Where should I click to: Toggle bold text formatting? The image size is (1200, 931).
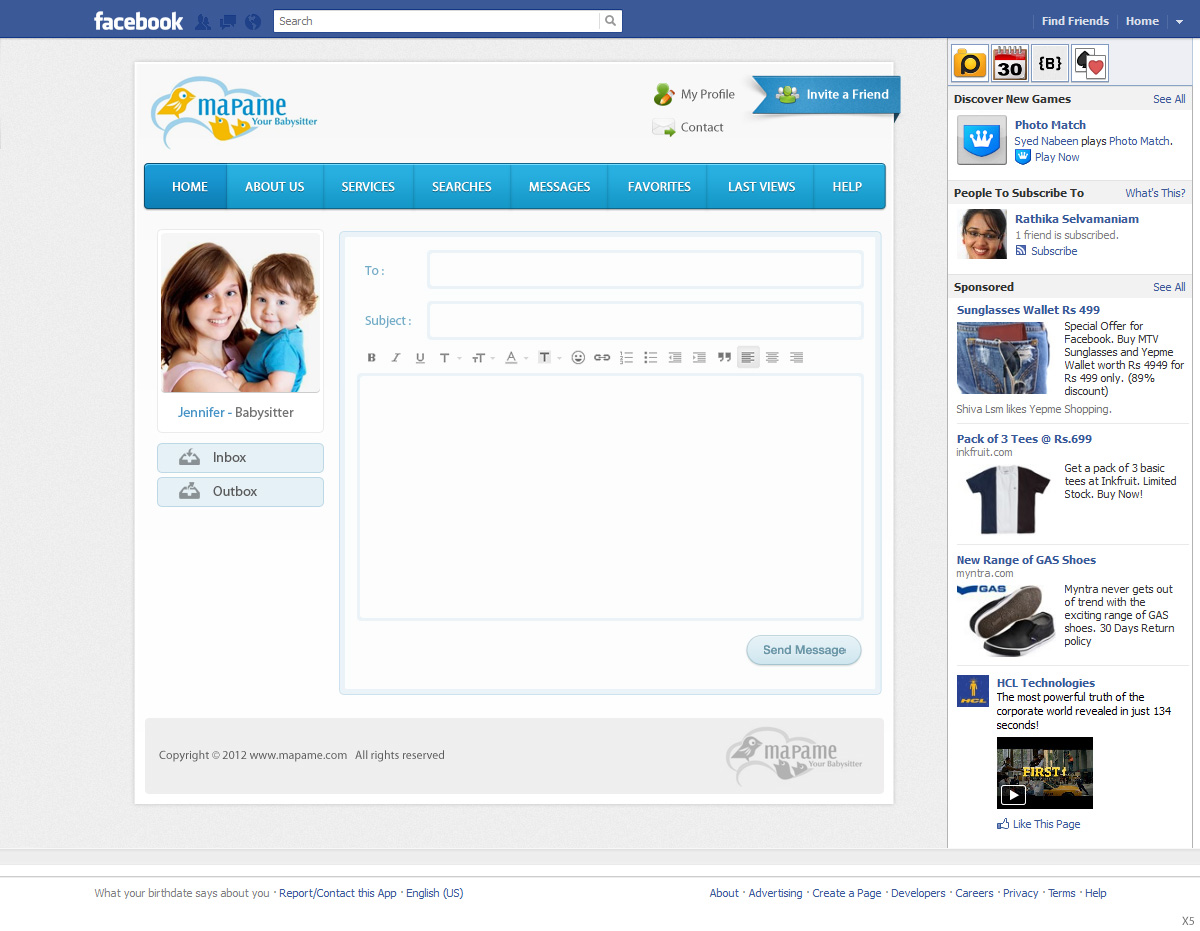point(371,357)
